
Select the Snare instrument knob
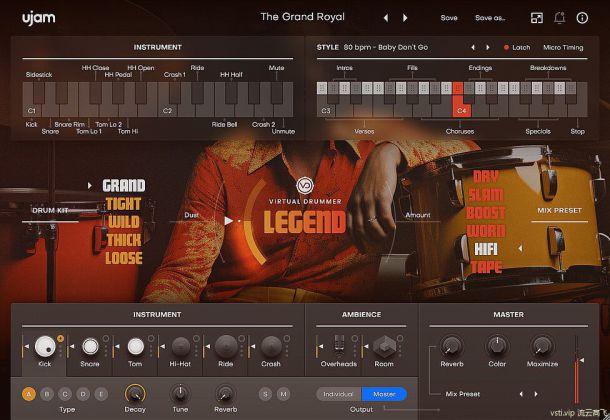pyautogui.click(x=90, y=346)
